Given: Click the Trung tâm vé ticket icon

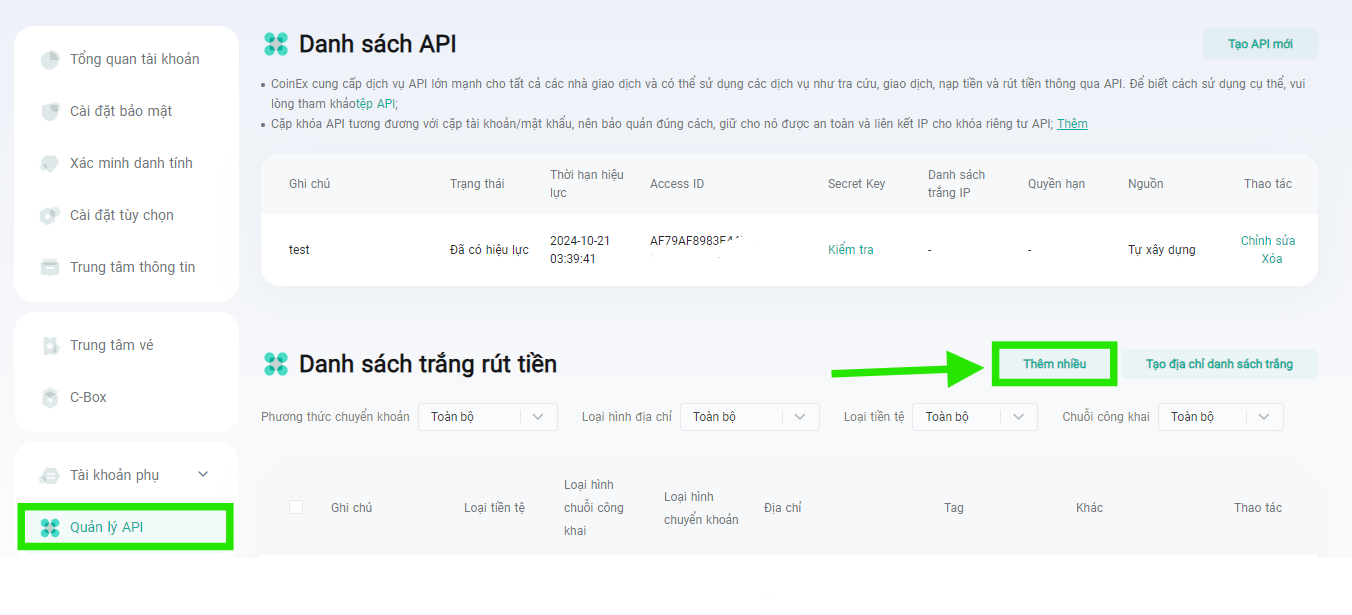Looking at the screenshot, I should click(50, 346).
